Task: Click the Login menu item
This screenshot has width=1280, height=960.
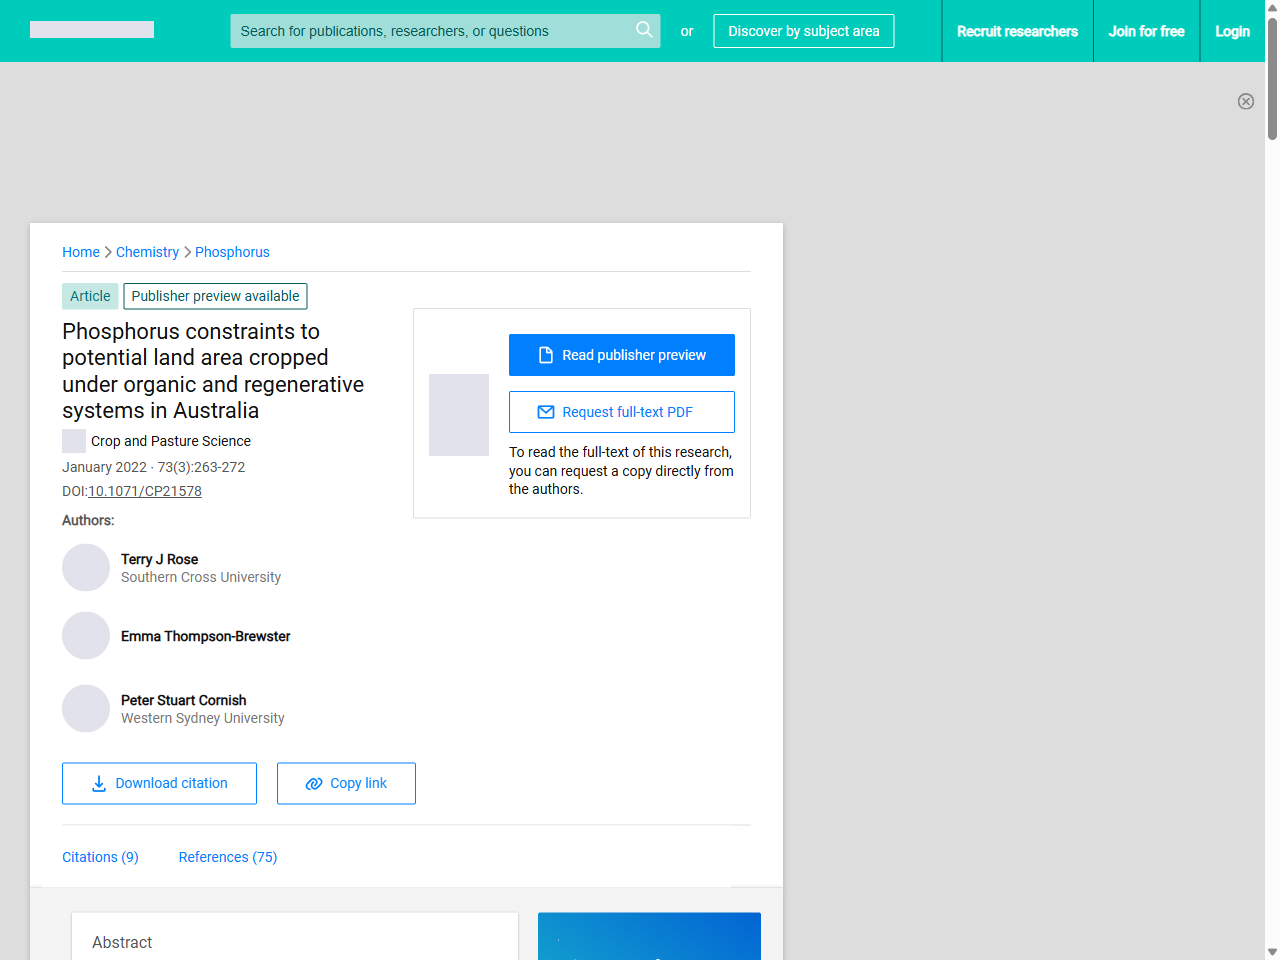Action: tap(1232, 31)
